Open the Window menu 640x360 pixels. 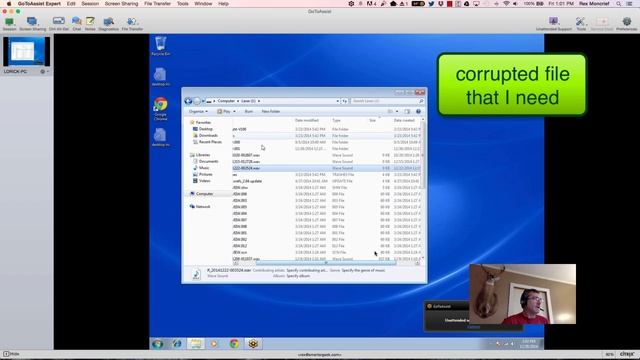click(x=203, y=4)
